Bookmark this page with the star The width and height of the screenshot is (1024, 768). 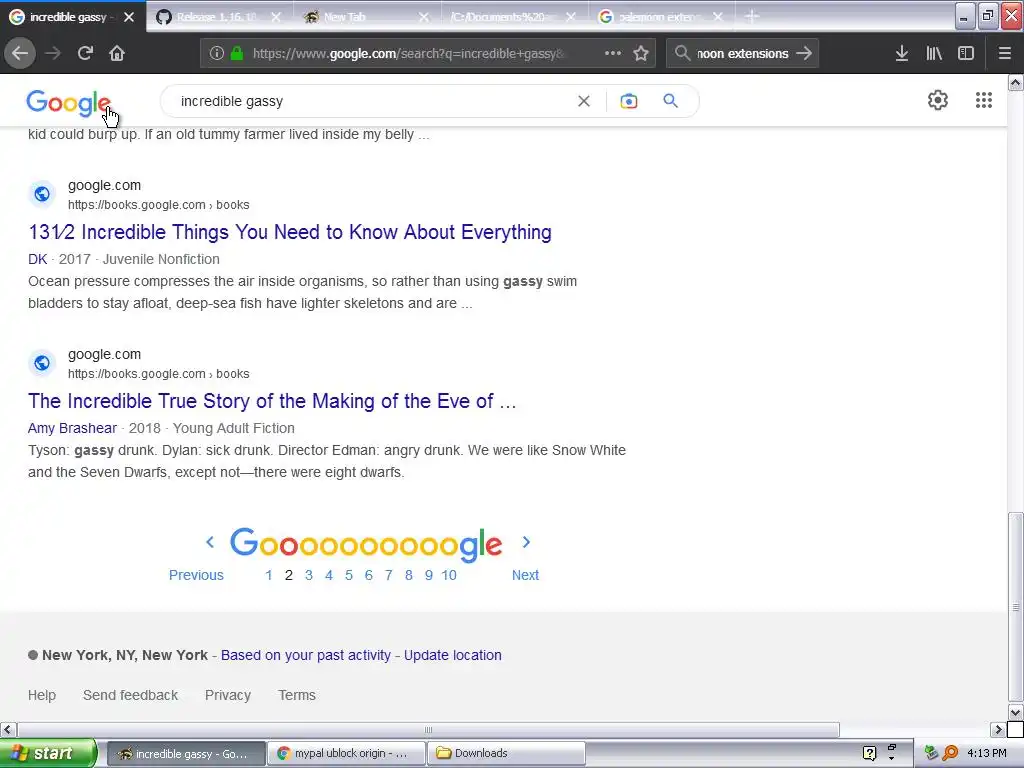pyautogui.click(x=641, y=54)
